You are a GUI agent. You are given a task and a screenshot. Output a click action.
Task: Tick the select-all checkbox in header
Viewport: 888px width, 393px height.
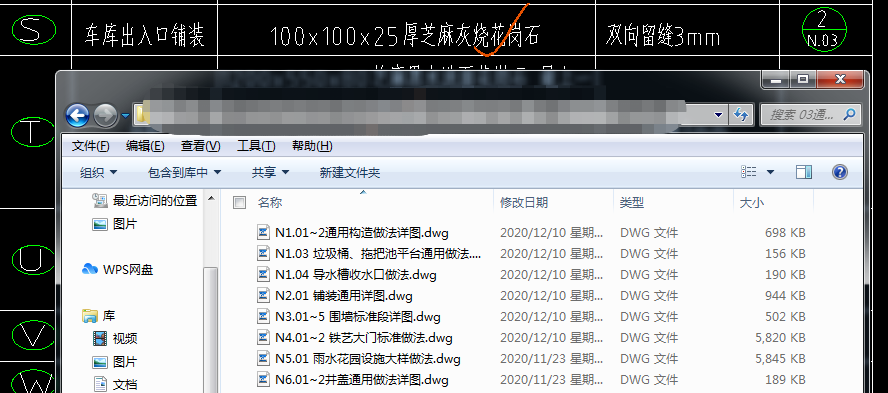click(x=240, y=203)
